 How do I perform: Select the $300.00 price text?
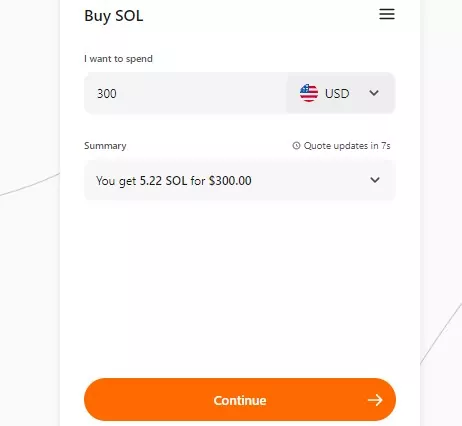(230, 181)
